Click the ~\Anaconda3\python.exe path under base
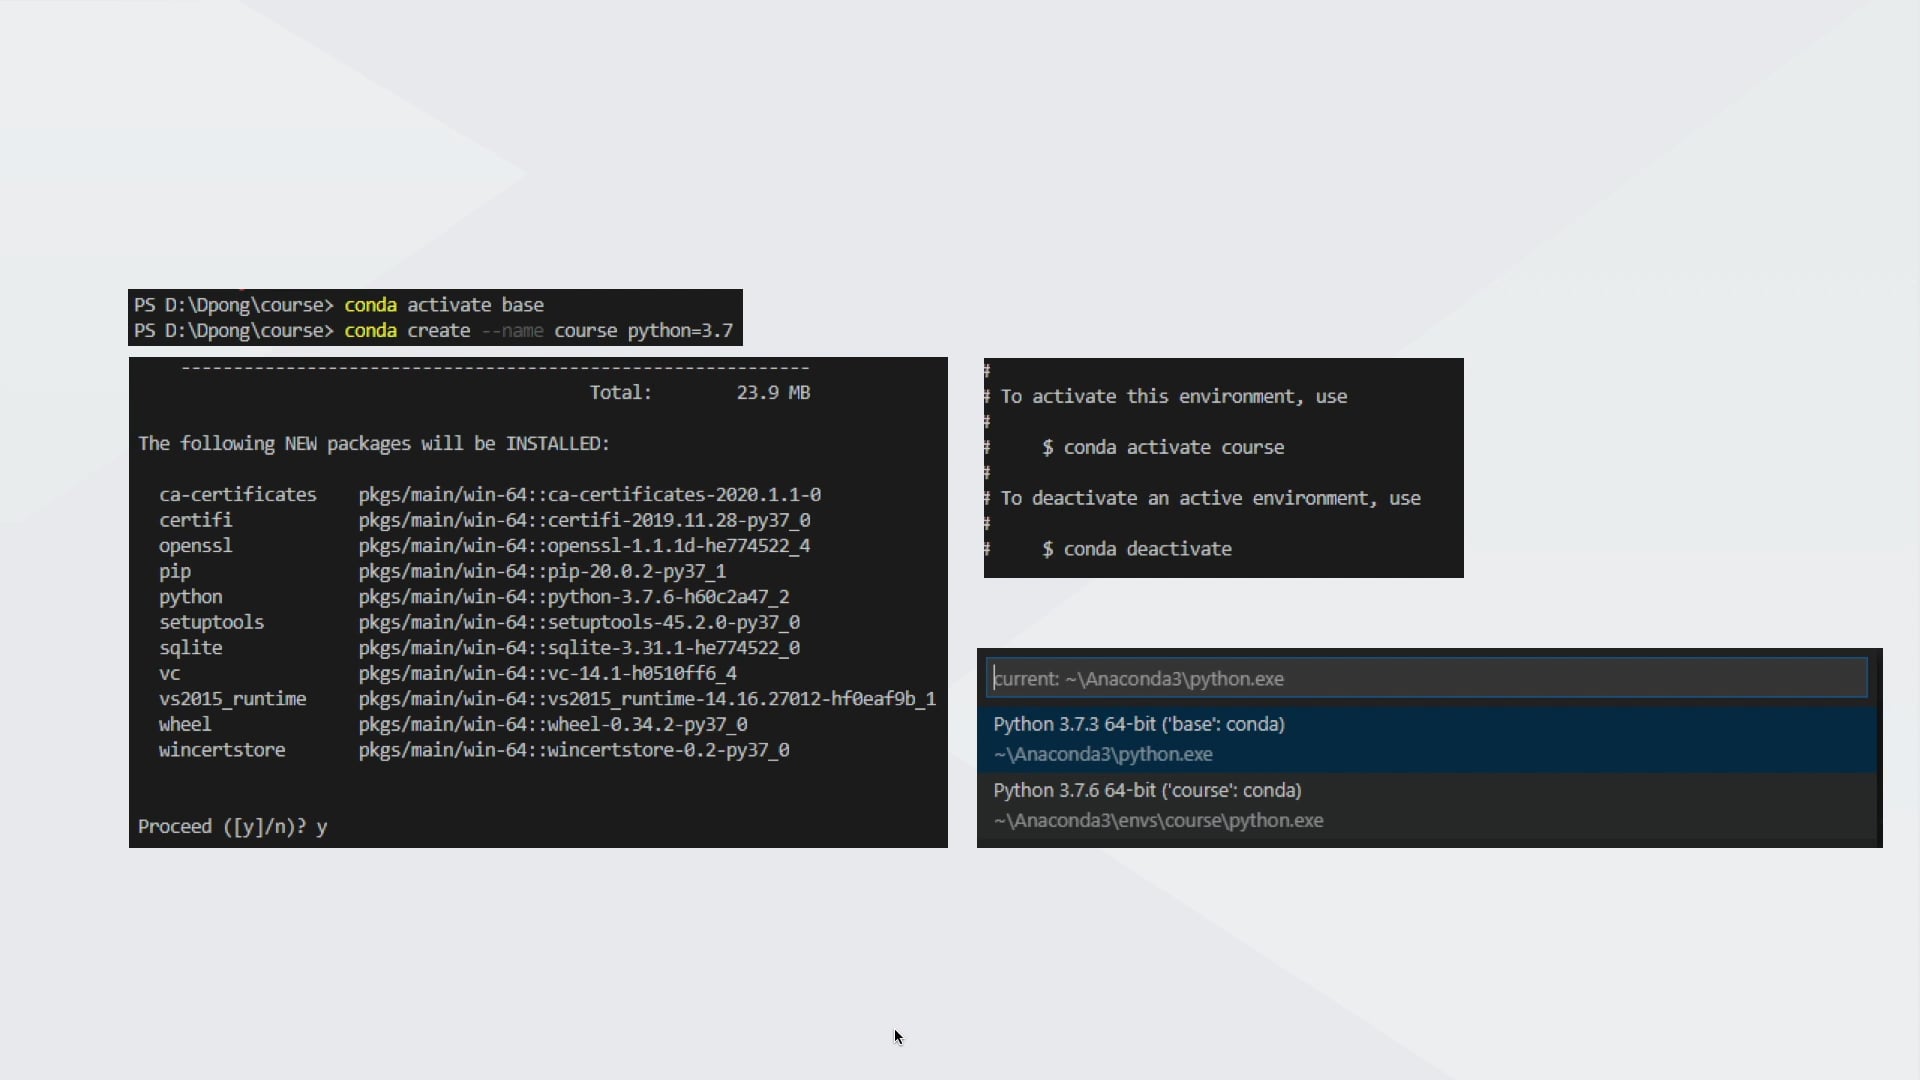Viewport: 1920px width, 1080px height. tap(1102, 754)
